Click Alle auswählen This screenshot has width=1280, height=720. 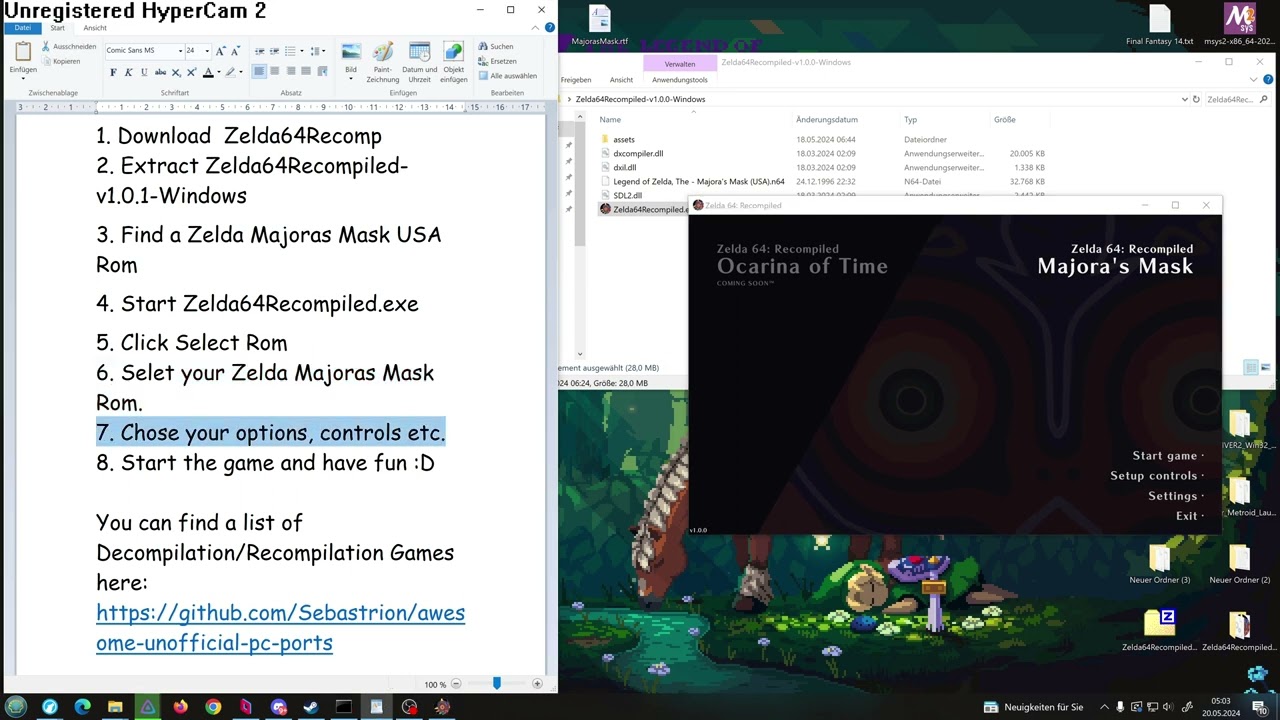coord(507,75)
